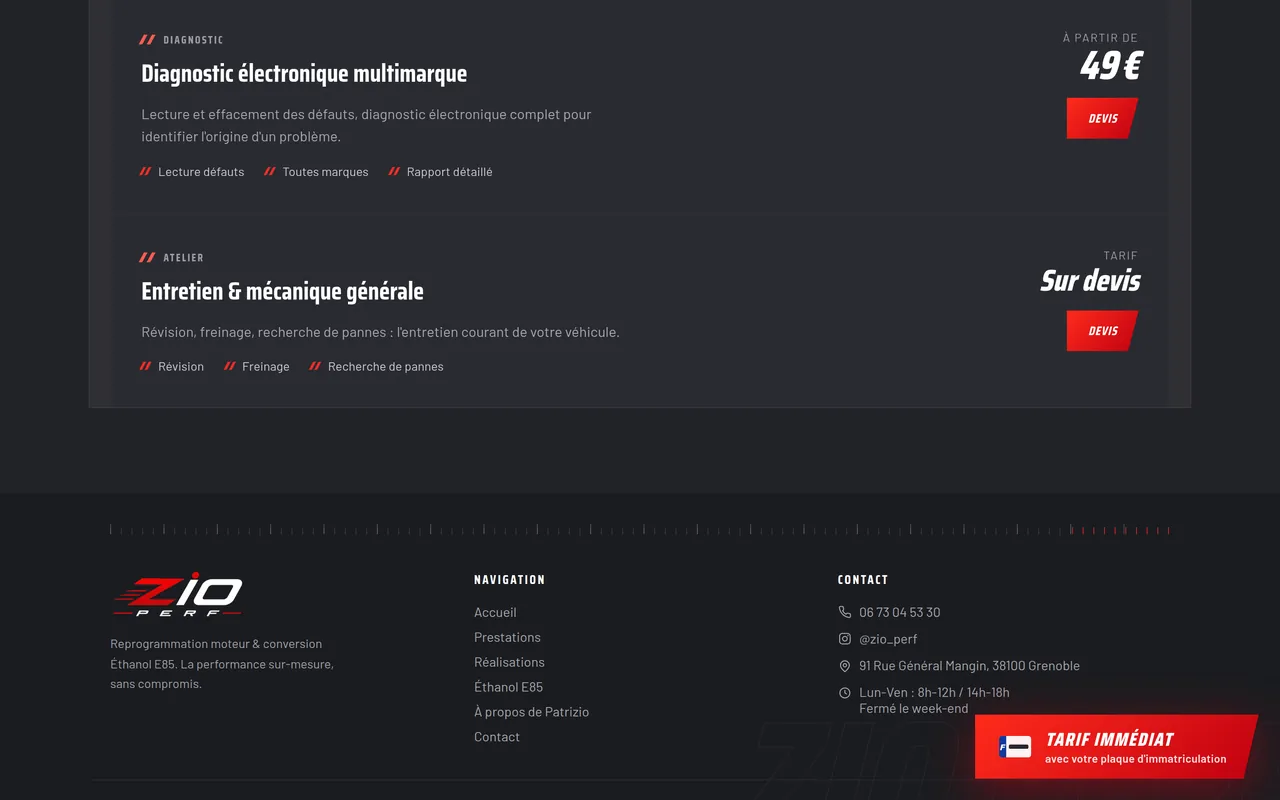1280x800 pixels.
Task: Call the number 06 73 04 53 30
Action: pos(899,612)
